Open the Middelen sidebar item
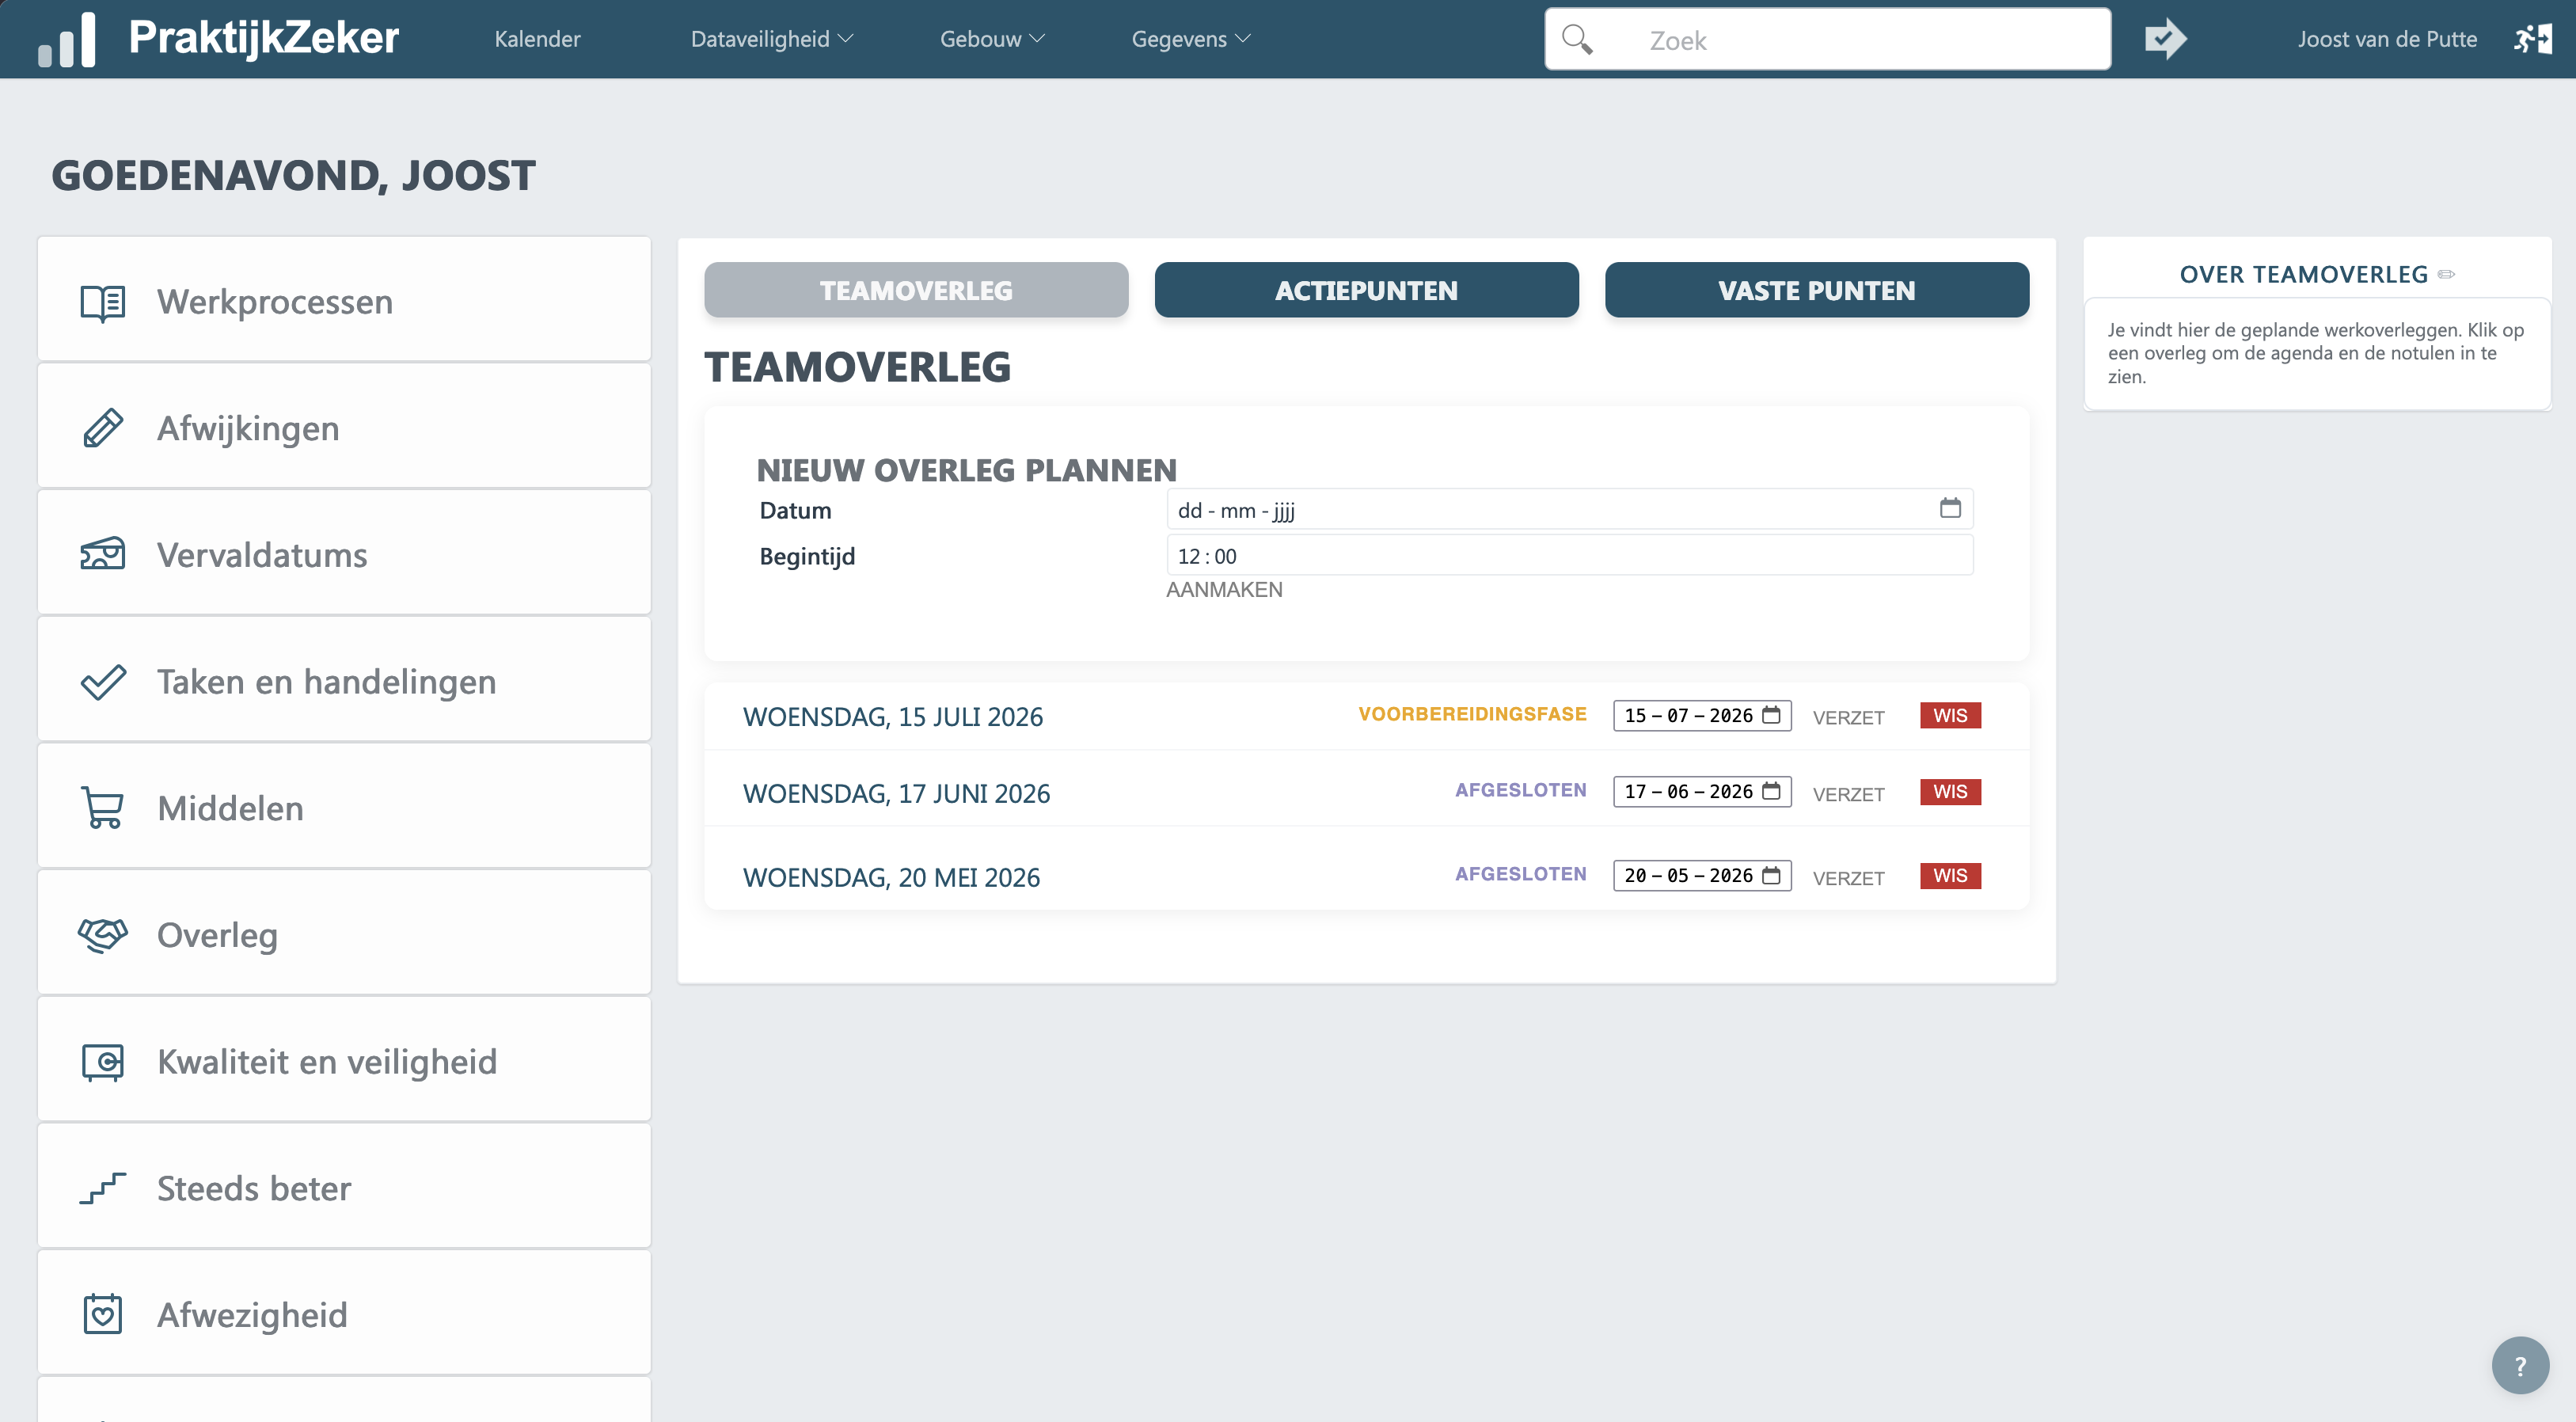The height and width of the screenshot is (1422, 2576). click(x=344, y=807)
